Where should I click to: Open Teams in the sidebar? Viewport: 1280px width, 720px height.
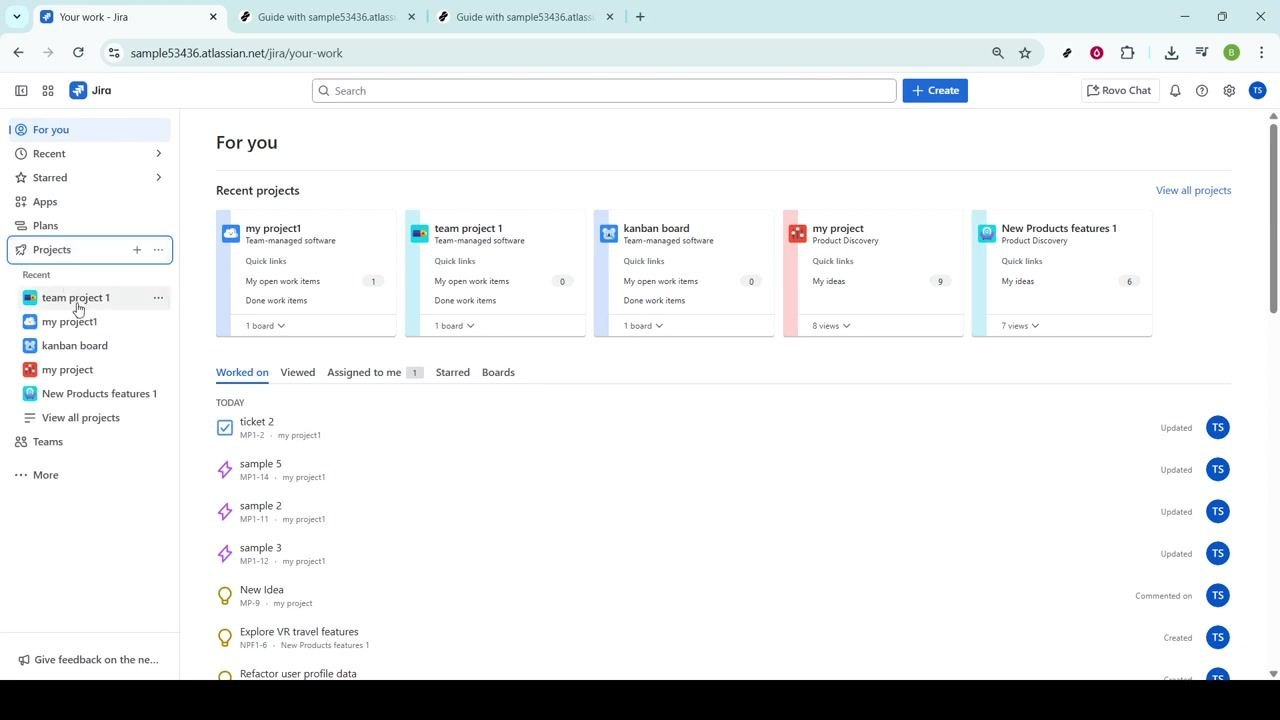pos(90,442)
